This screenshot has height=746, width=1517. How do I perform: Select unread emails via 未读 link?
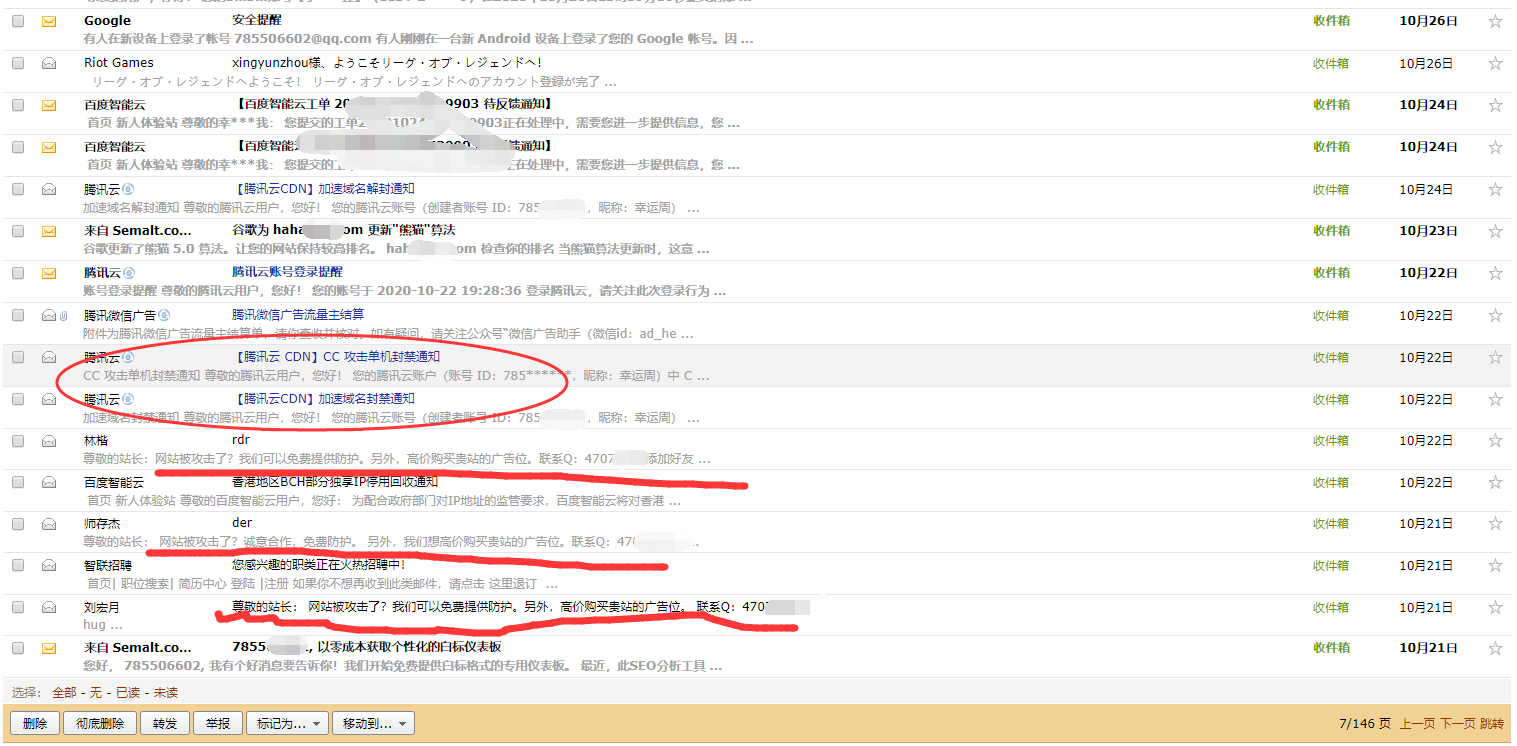[166, 692]
